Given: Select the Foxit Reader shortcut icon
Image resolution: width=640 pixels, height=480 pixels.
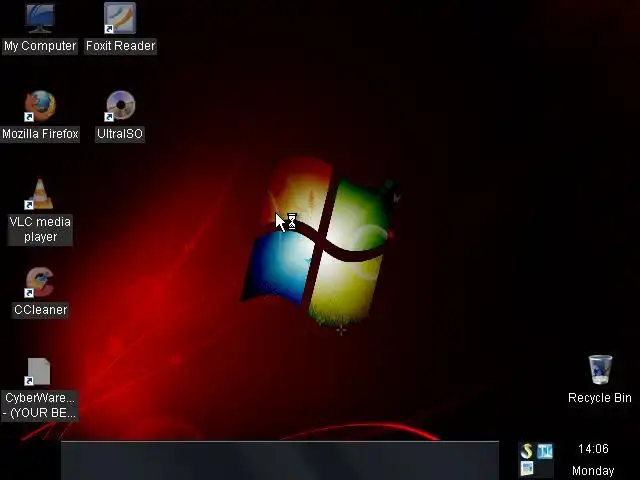Looking at the screenshot, I should coord(120,18).
